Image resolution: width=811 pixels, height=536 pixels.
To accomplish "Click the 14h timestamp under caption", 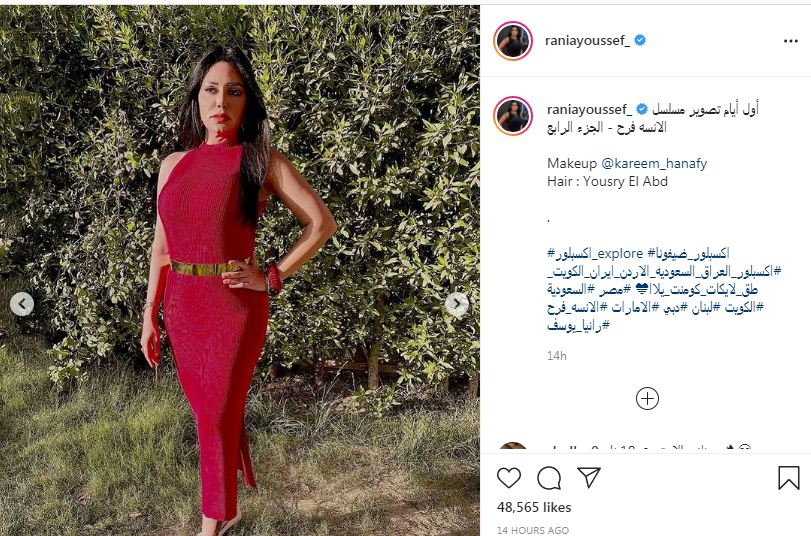I will (557, 356).
